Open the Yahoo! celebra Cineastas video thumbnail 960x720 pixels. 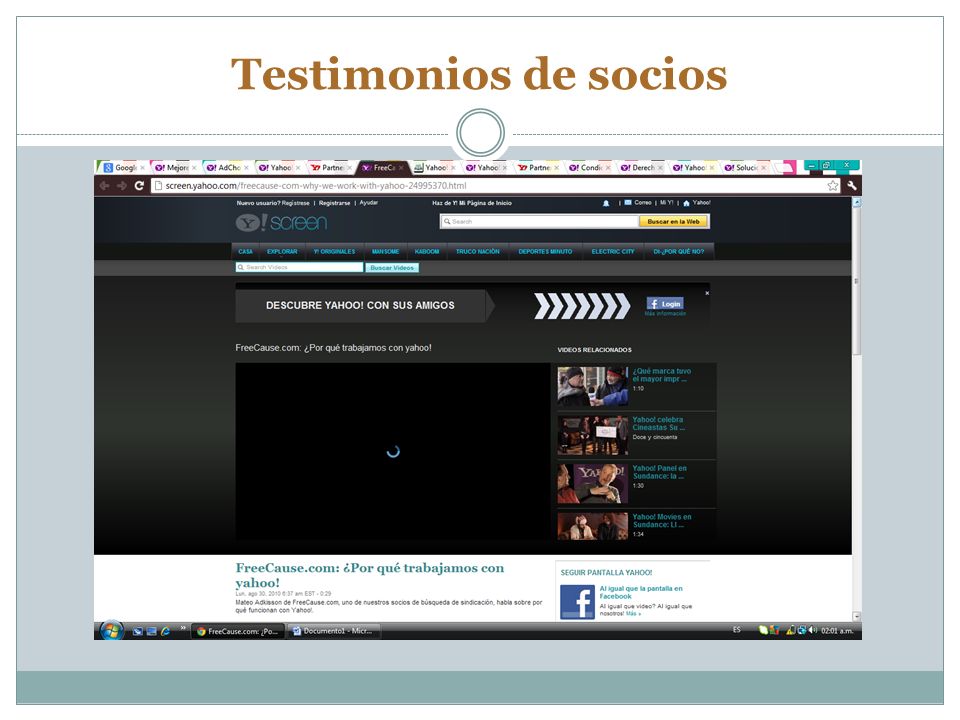point(593,435)
